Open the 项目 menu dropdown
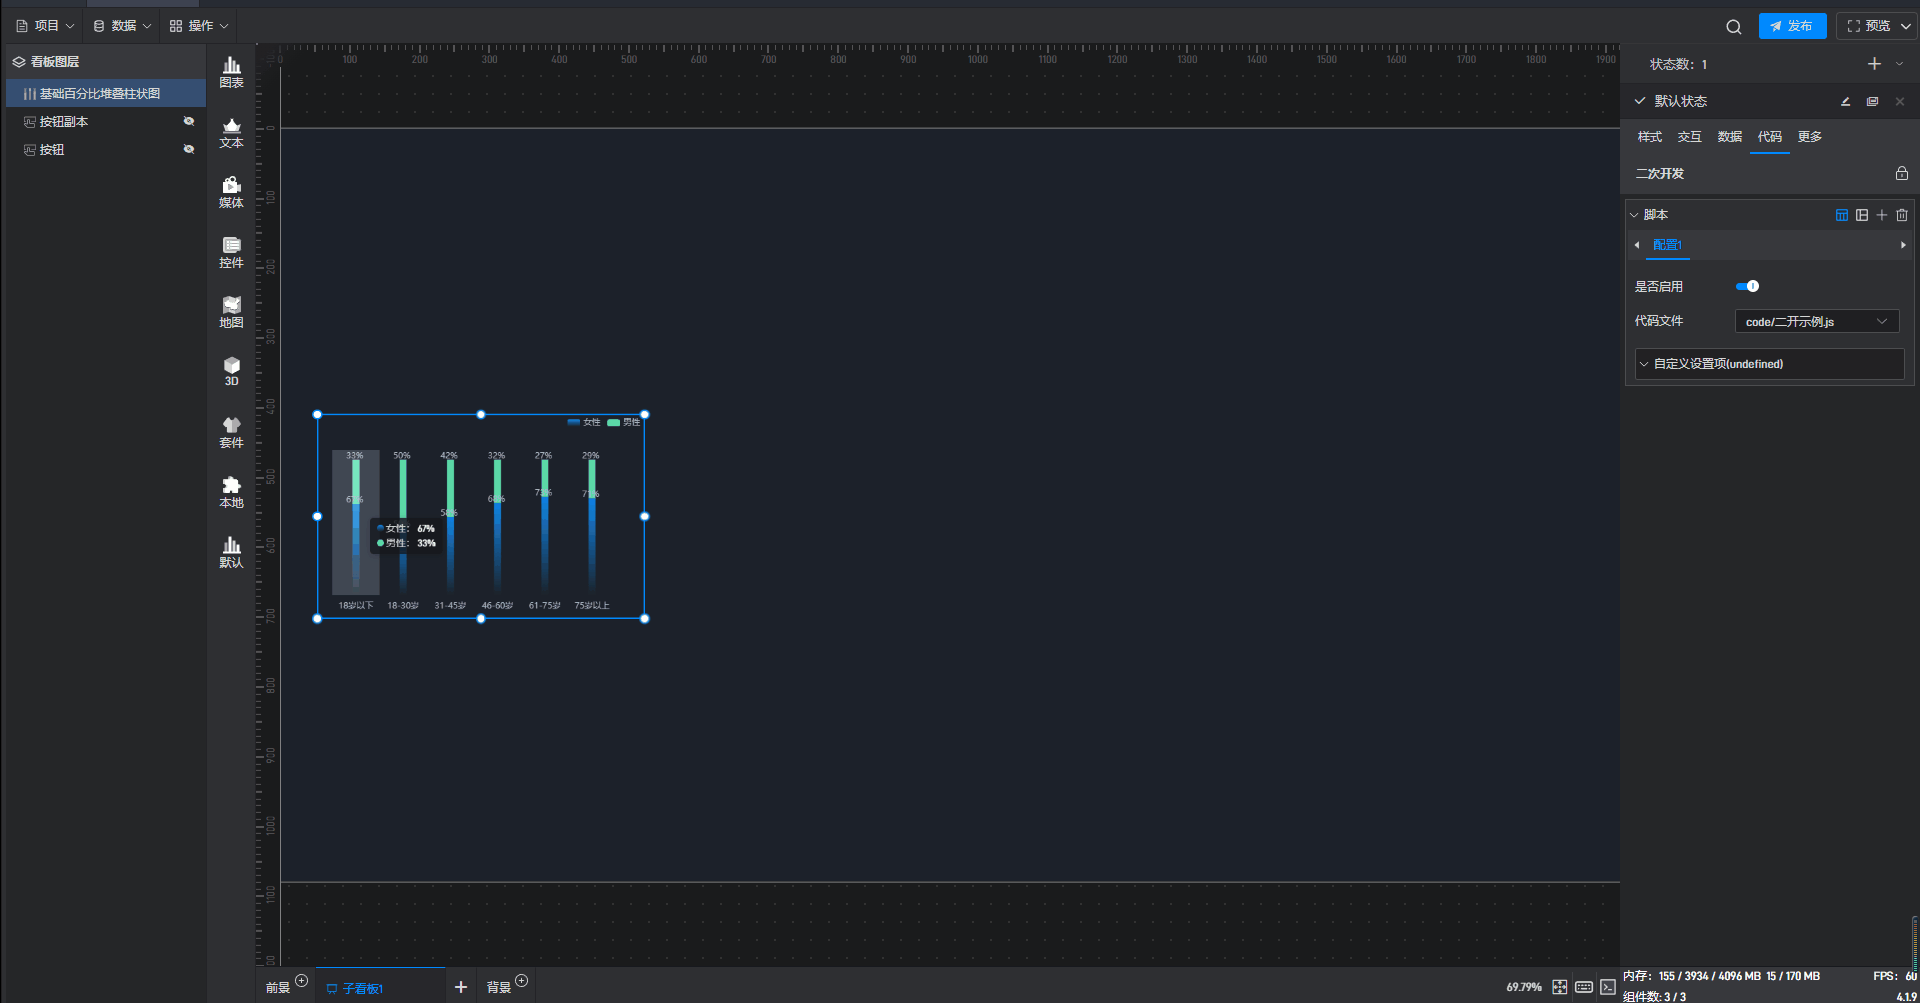This screenshot has width=1920, height=1003. click(x=46, y=26)
